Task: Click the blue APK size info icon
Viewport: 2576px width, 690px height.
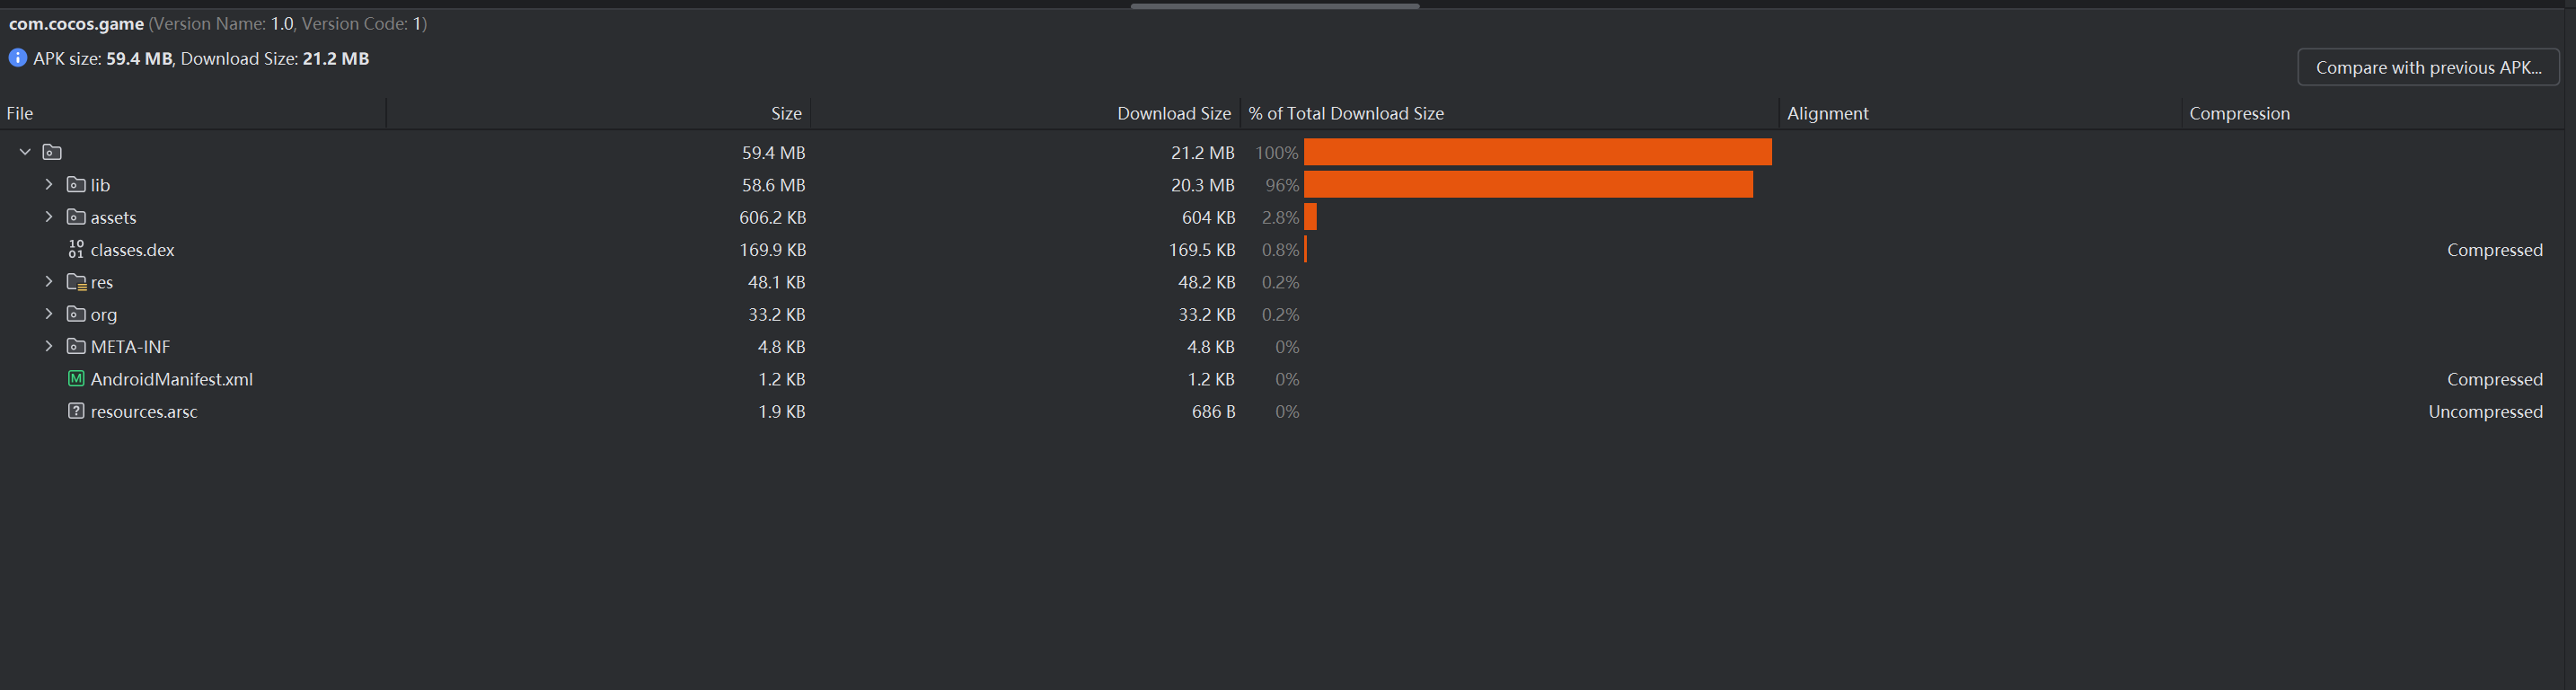Action: coord(17,58)
